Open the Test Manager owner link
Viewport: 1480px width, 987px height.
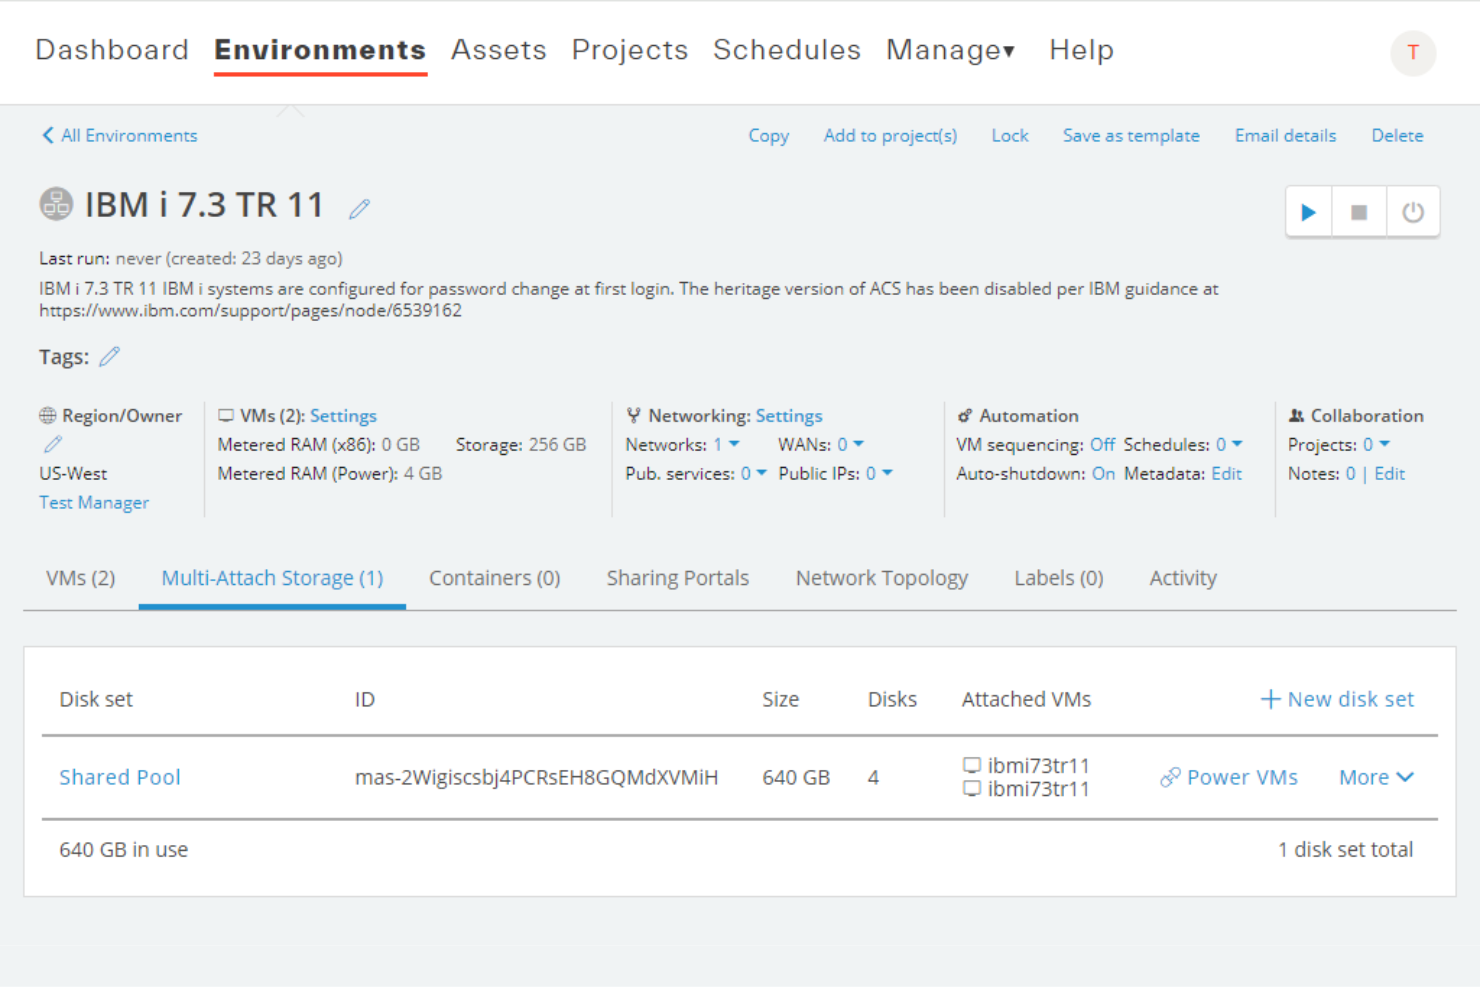click(93, 502)
